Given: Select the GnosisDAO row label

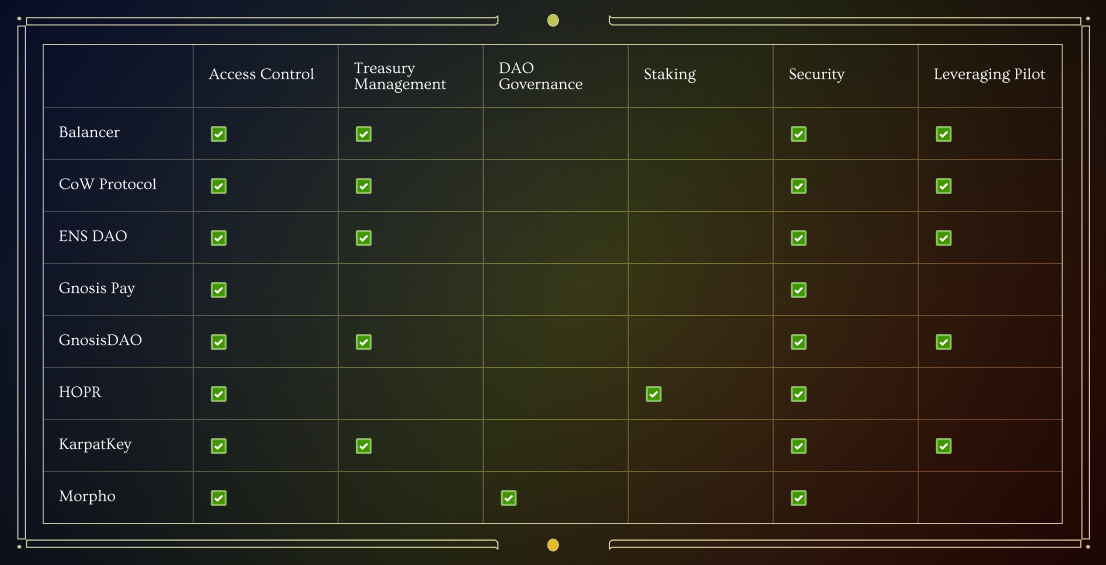Looking at the screenshot, I should click(101, 340).
